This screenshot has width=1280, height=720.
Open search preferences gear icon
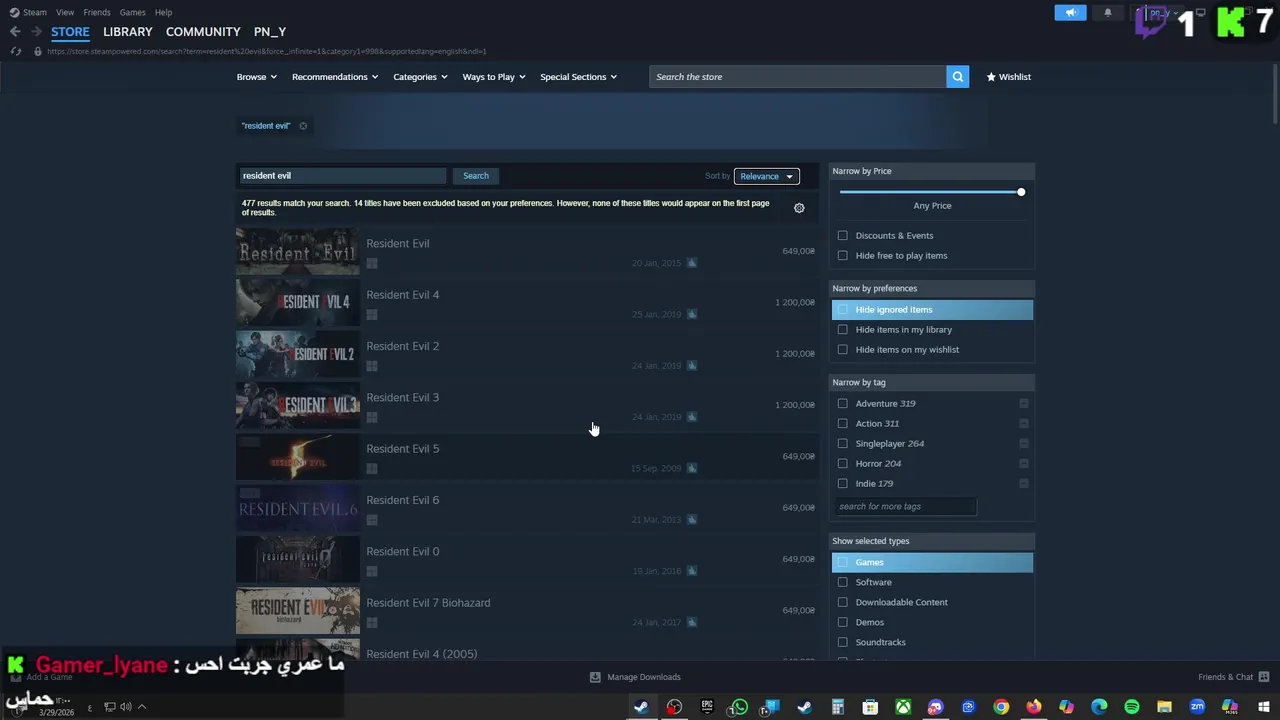(799, 208)
